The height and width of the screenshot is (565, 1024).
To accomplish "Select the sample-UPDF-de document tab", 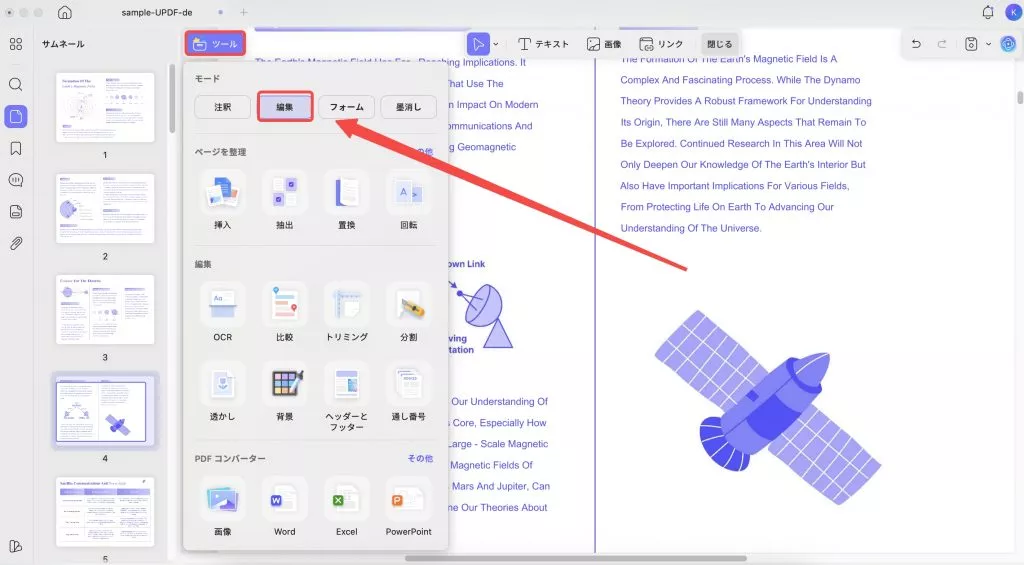I will (x=157, y=12).
